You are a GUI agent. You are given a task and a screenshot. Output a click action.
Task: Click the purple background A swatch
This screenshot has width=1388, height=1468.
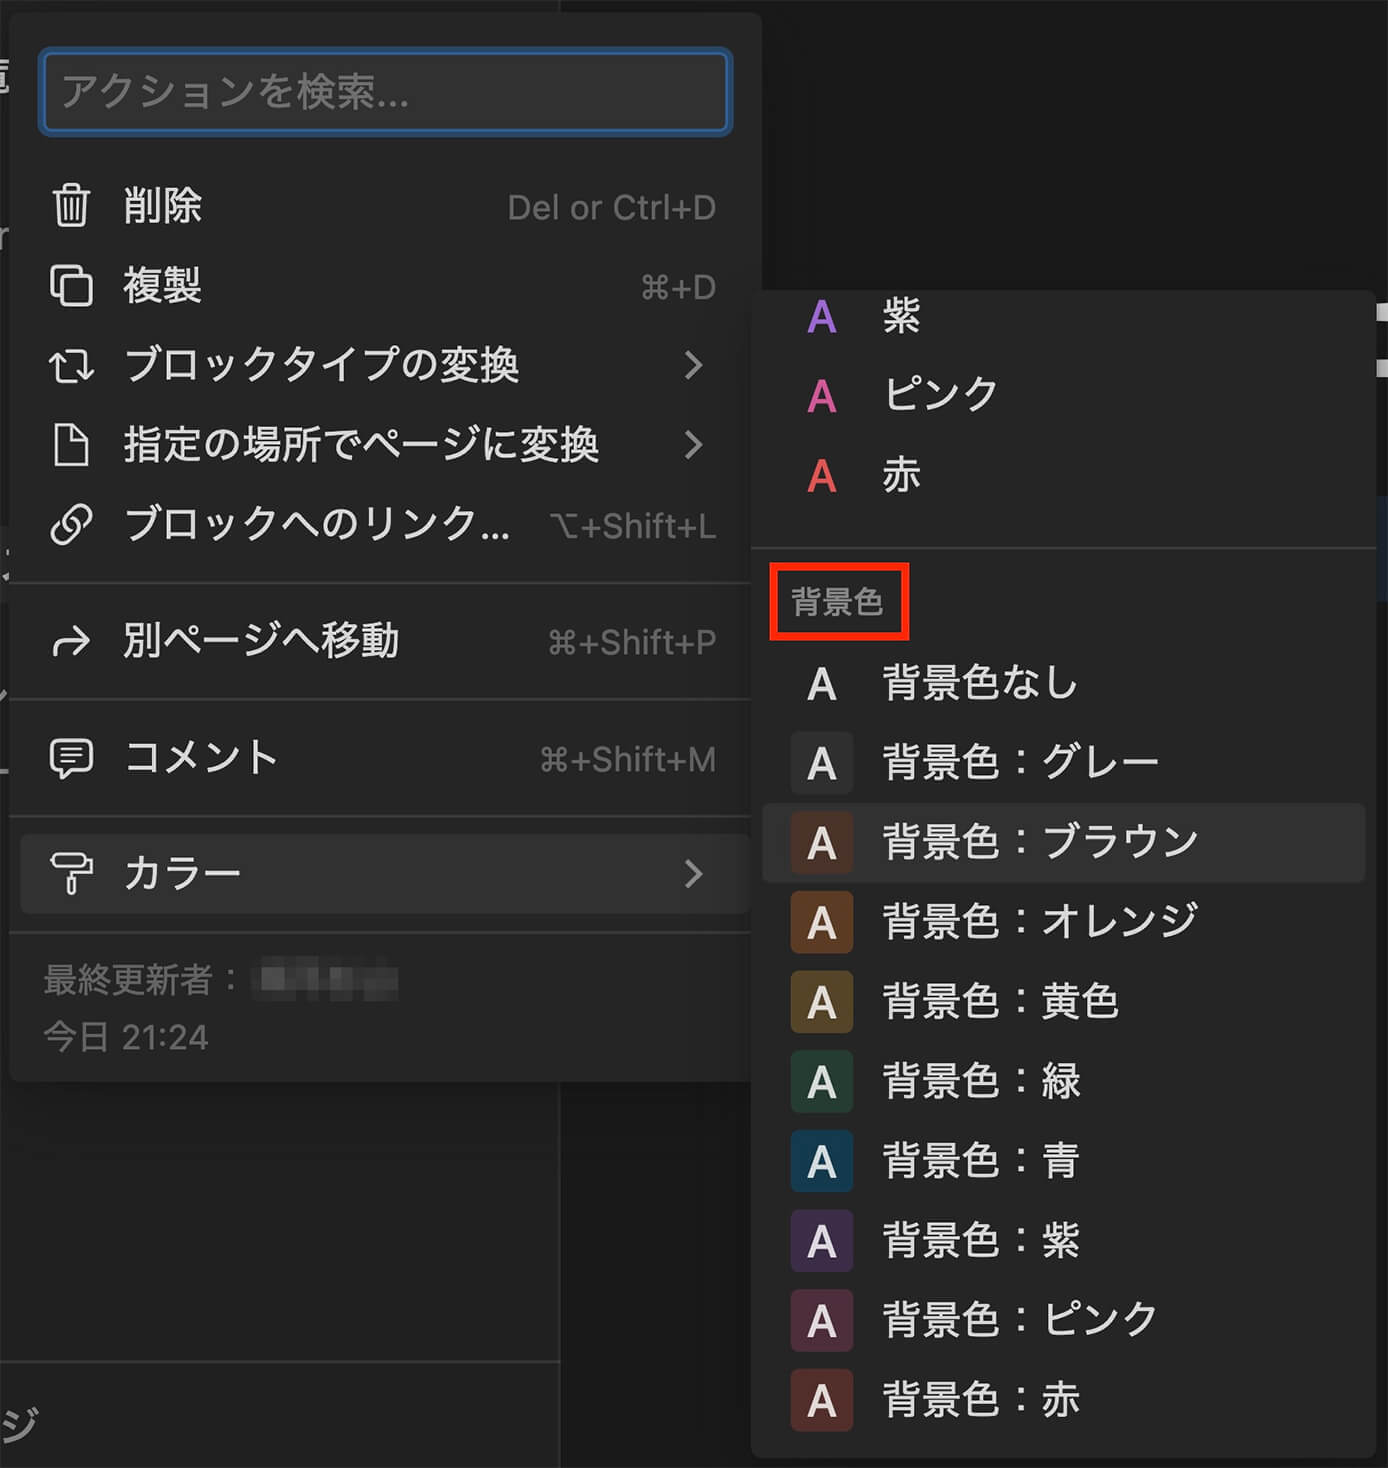pos(822,1241)
